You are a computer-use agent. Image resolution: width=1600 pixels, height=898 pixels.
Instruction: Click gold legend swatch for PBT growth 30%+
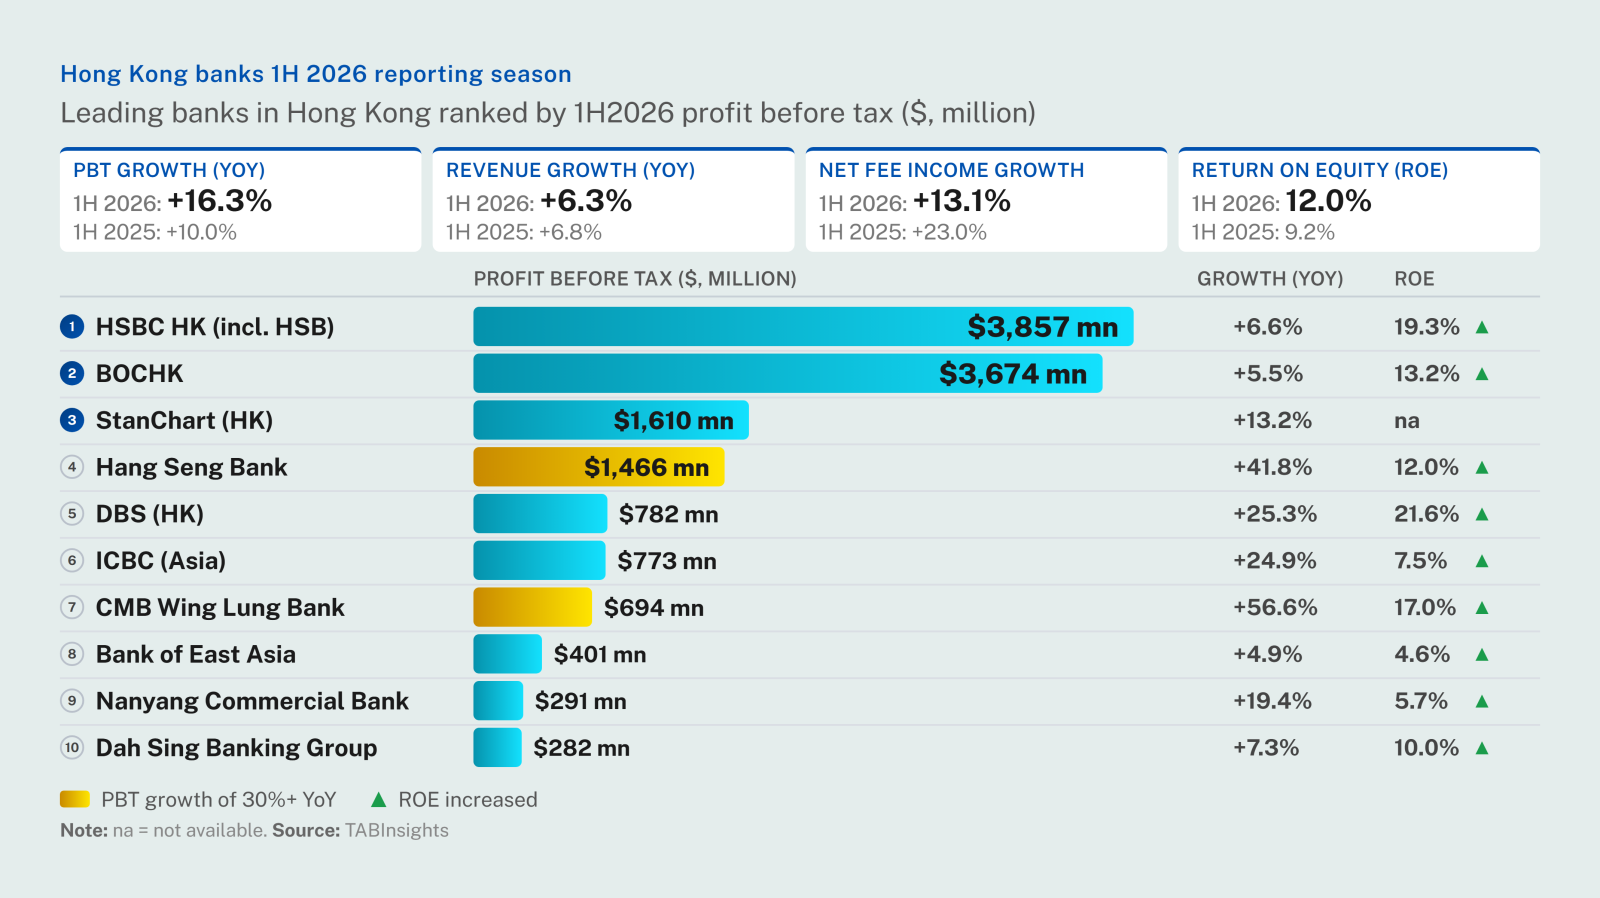75,799
